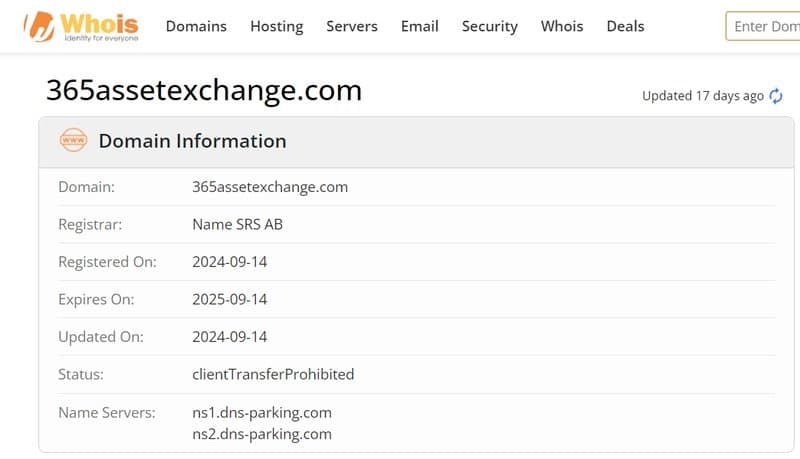Image resolution: width=800 pixels, height=459 pixels.
Task: Click the 'Registrar:' label
Action: 90,224
